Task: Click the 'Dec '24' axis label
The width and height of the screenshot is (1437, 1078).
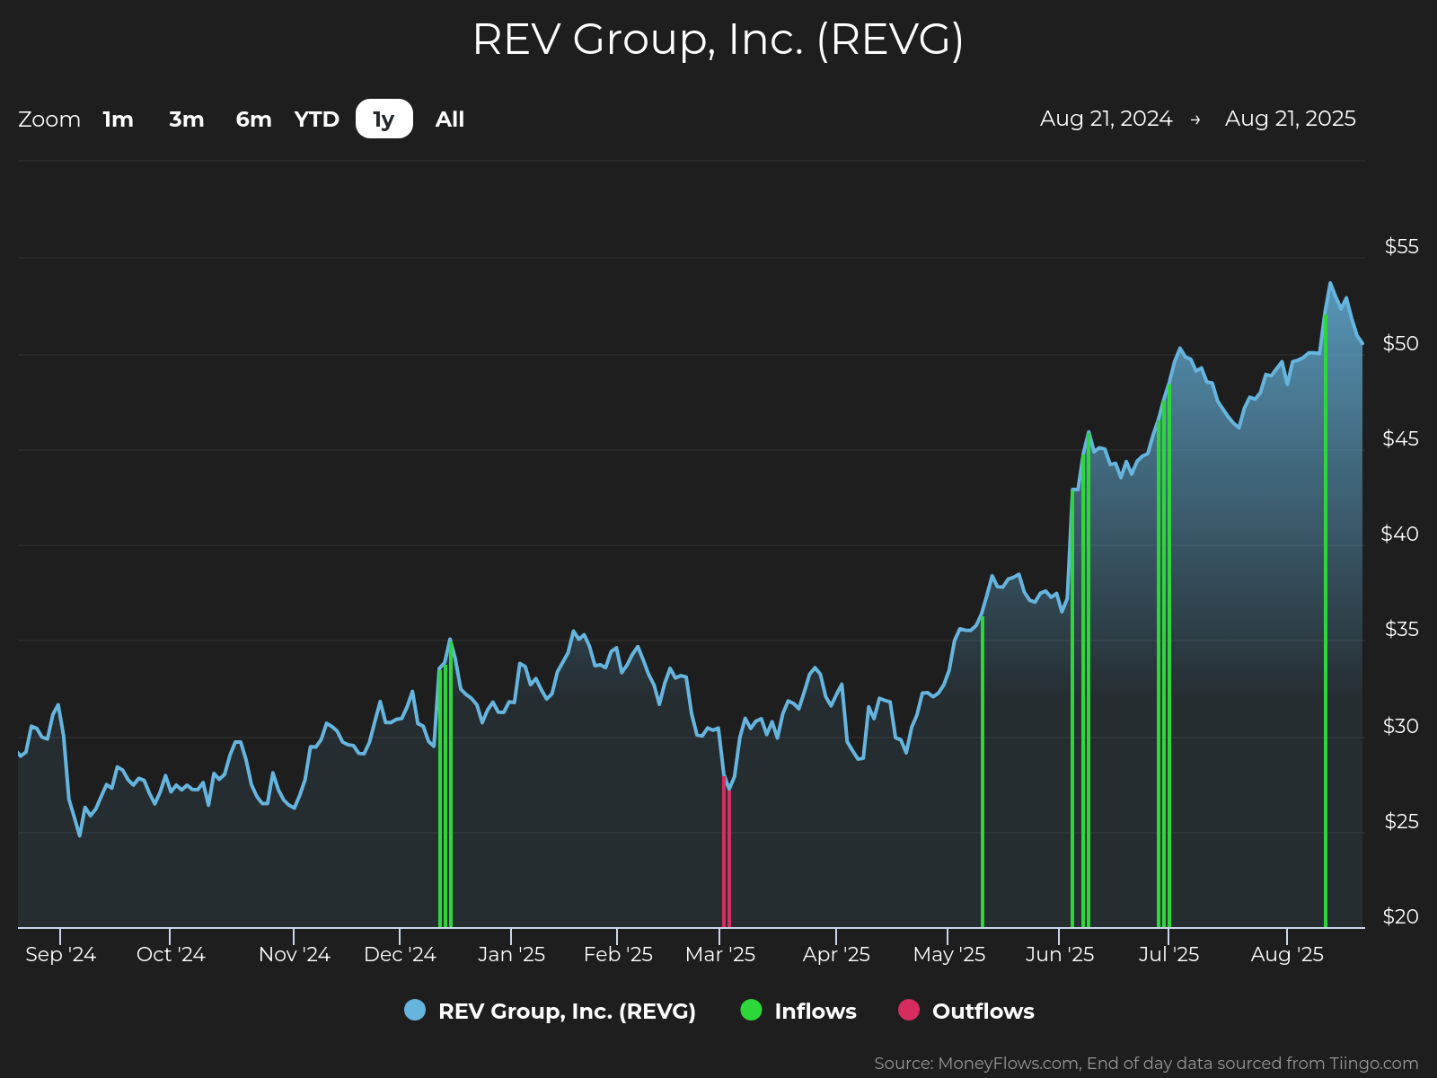Action: pos(400,954)
